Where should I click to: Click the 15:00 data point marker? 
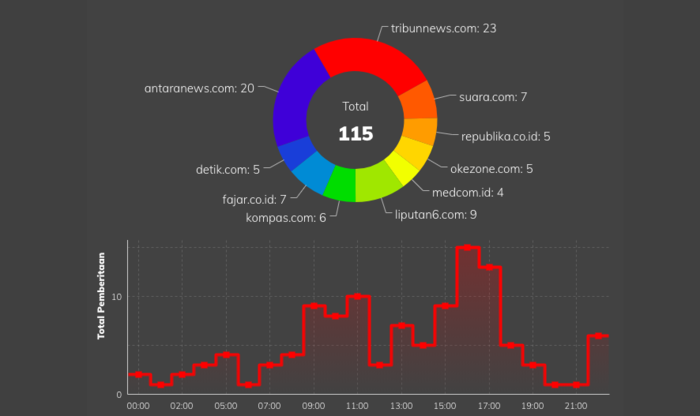(x=445, y=306)
